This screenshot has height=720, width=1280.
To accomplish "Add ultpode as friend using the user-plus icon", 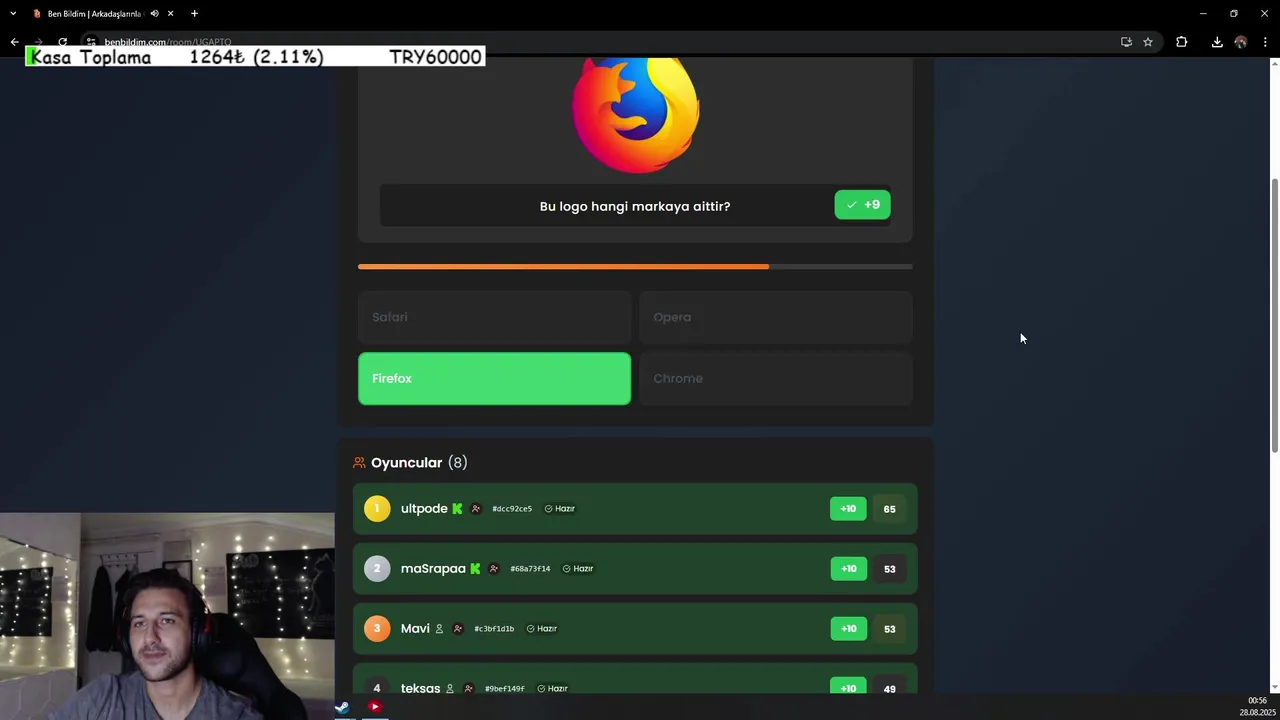I will click(x=476, y=509).
